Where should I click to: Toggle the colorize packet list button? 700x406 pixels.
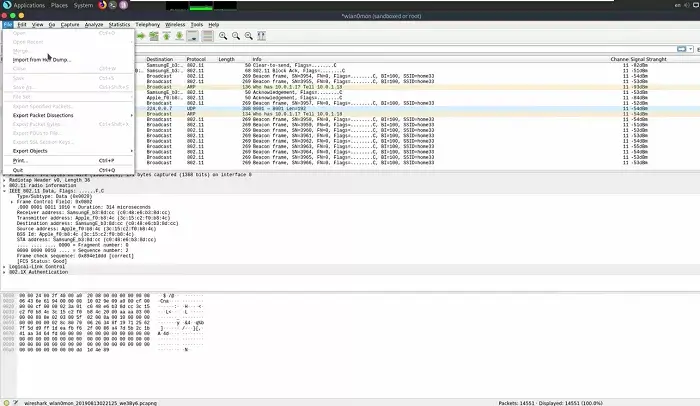click(206, 36)
